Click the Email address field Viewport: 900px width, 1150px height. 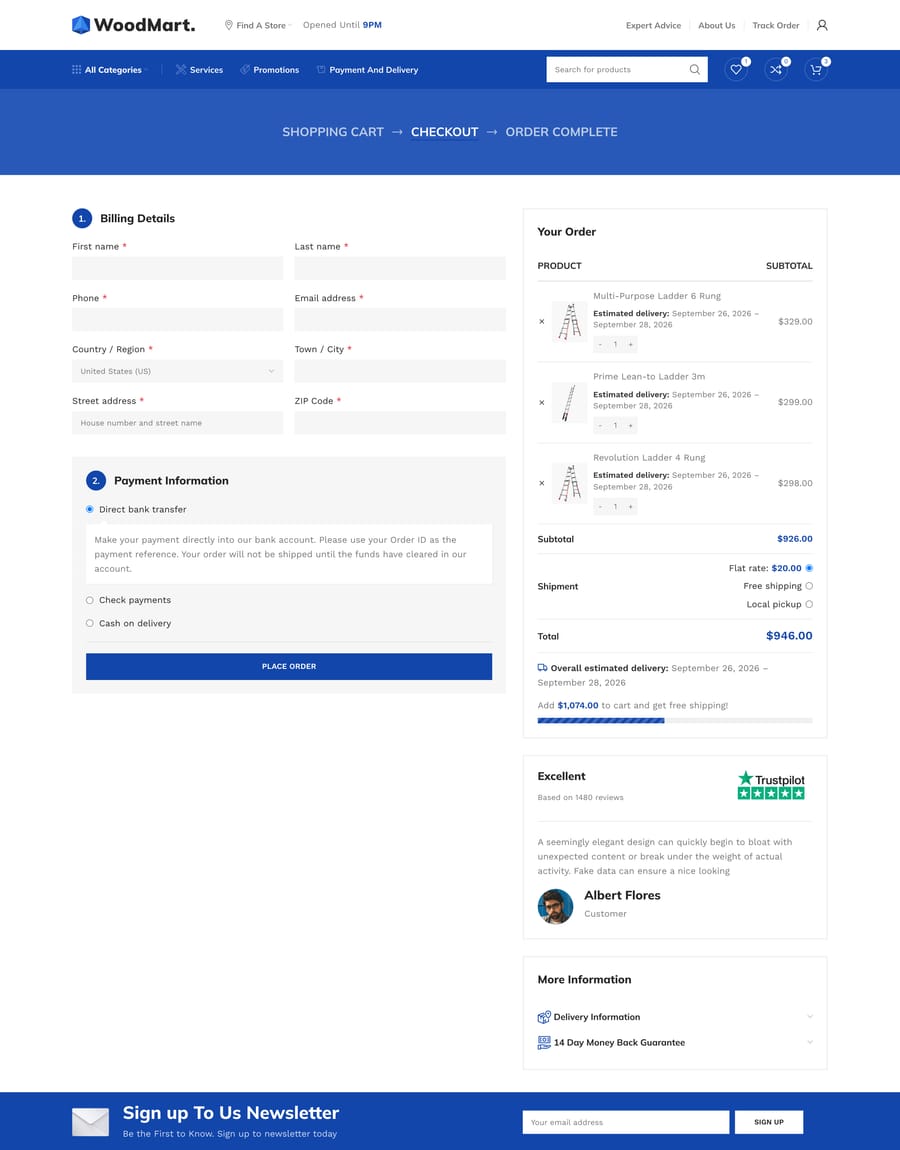point(400,320)
